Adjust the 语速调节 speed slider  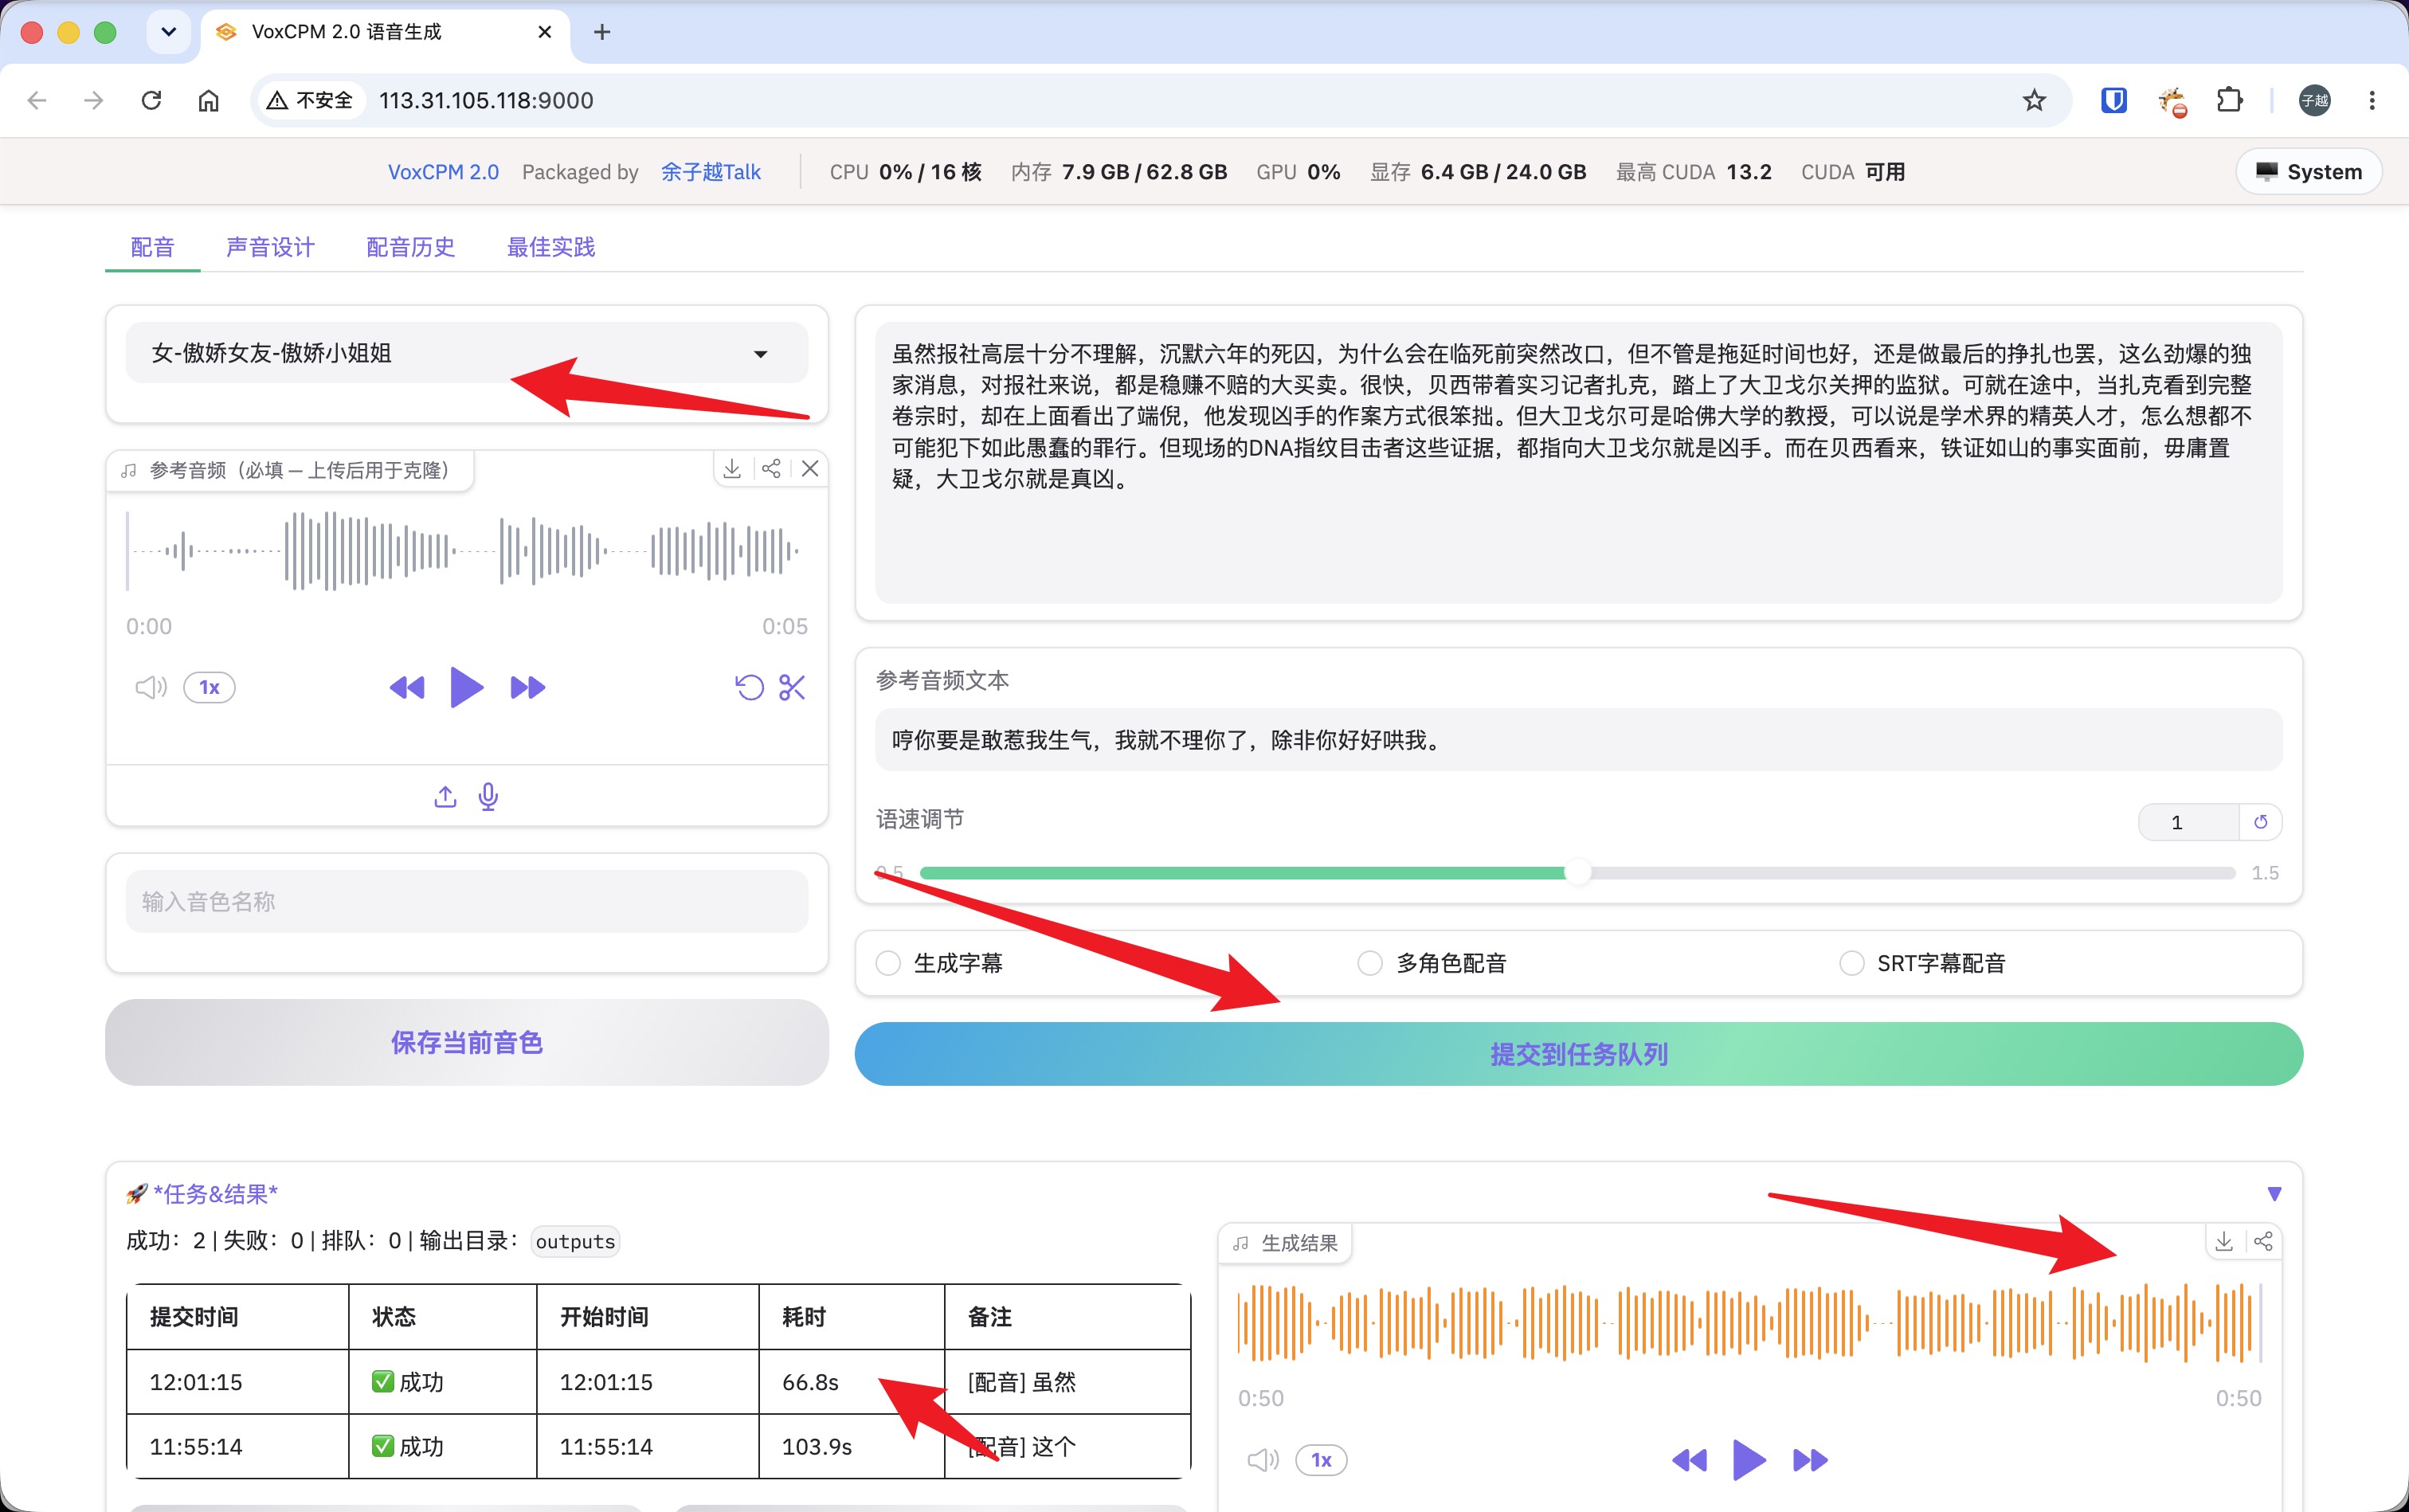pyautogui.click(x=1577, y=873)
